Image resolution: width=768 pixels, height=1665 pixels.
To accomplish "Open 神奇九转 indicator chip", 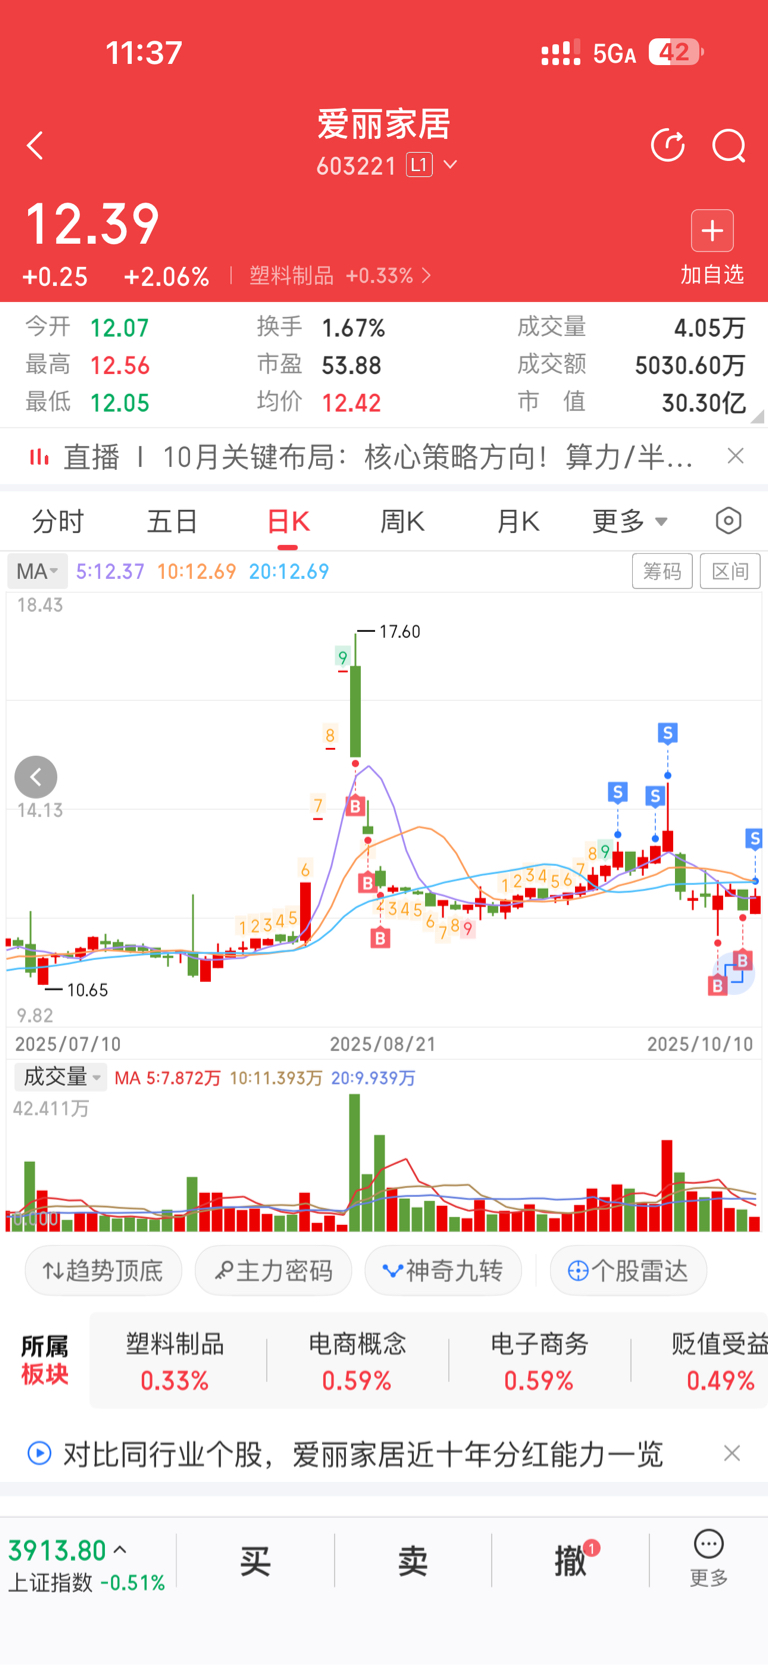I will (443, 1271).
